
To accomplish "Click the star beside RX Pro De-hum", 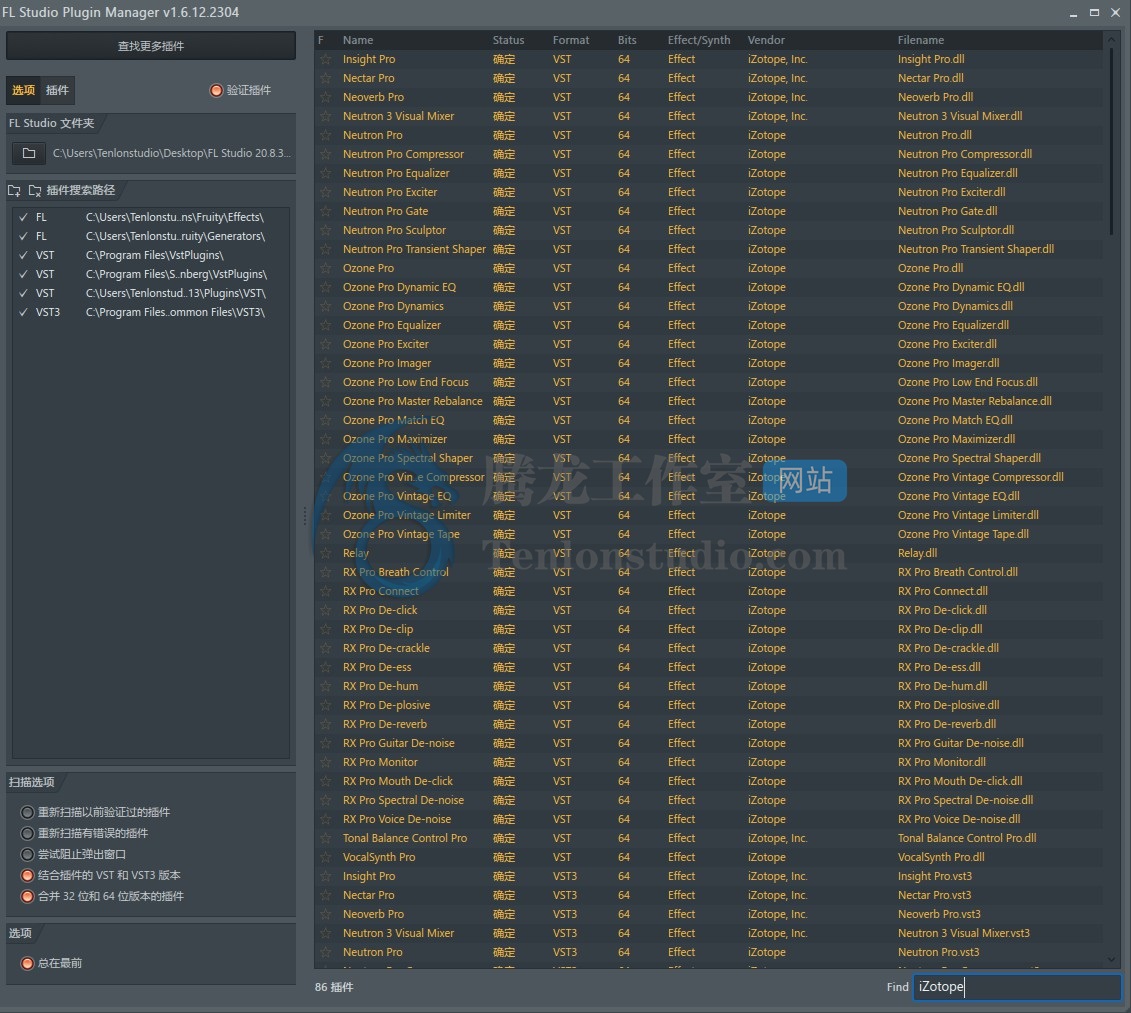I will click(x=326, y=686).
